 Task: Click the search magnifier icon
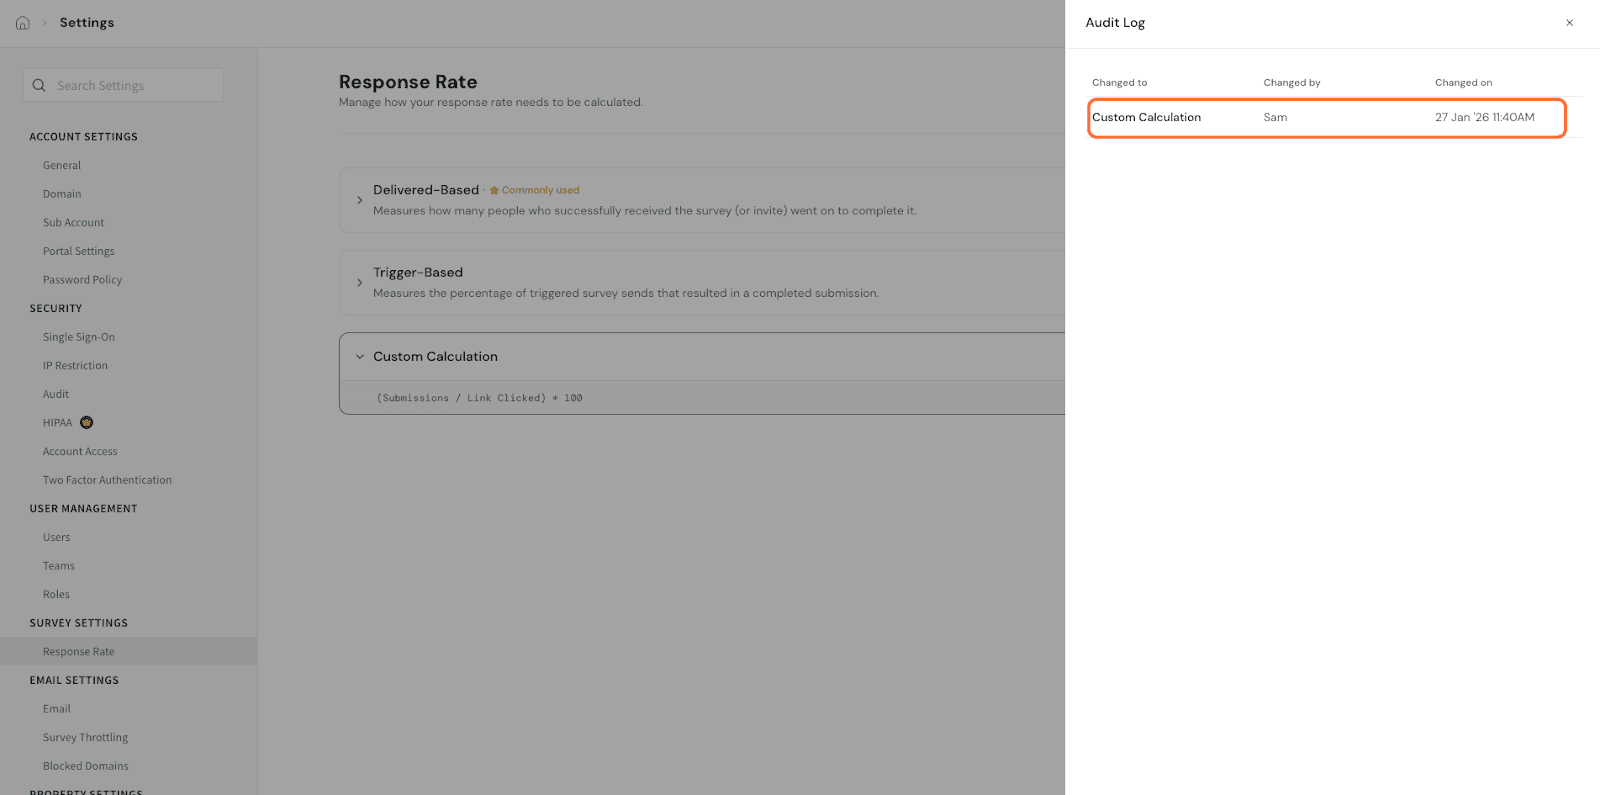click(x=39, y=86)
